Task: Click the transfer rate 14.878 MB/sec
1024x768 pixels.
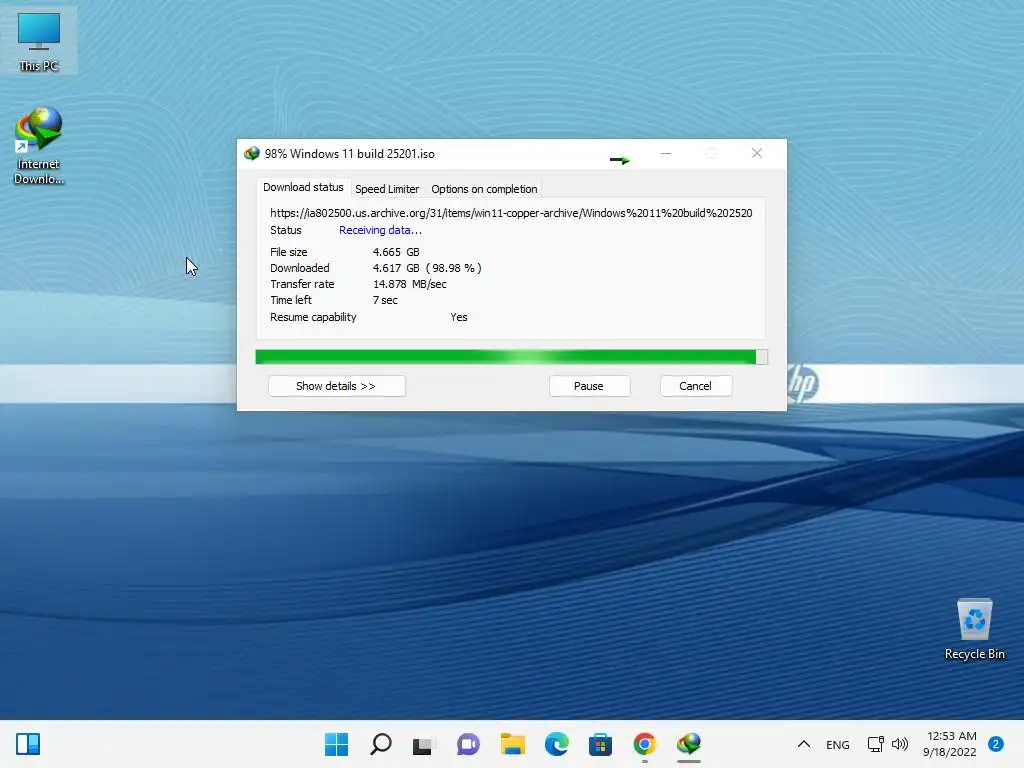Action: tap(409, 284)
